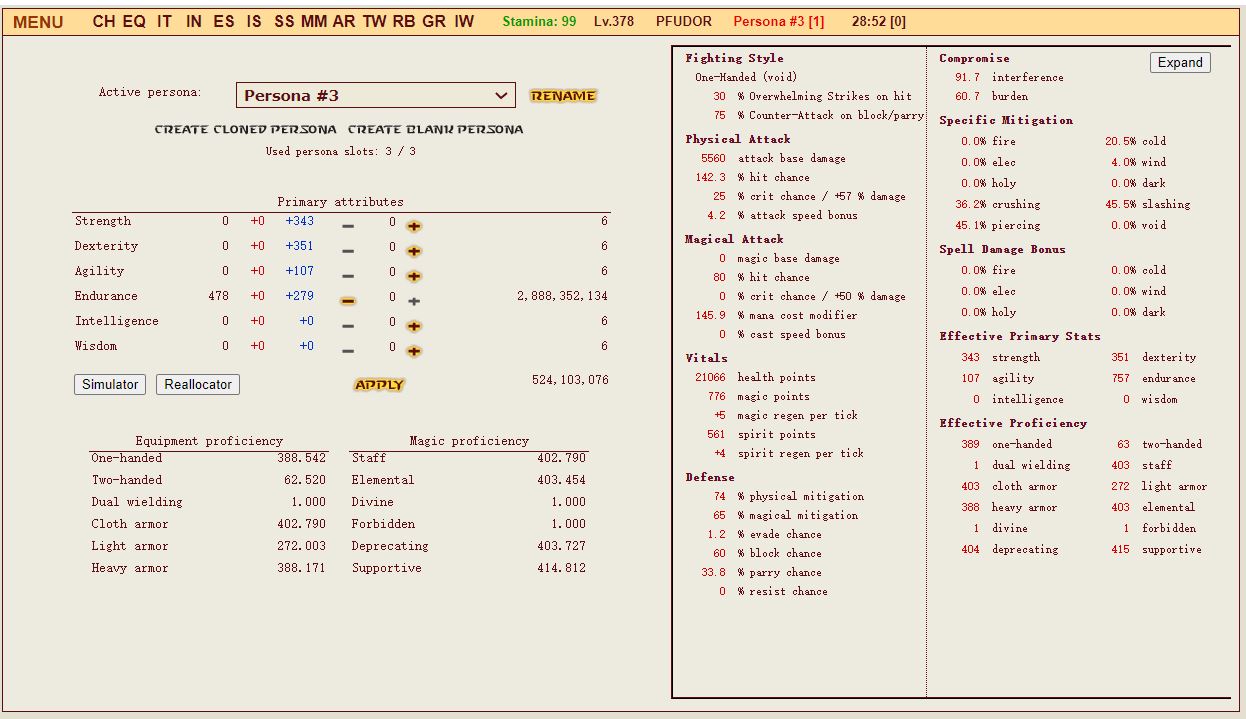
Task: Click the minus icon for Wisdom
Action: coord(348,351)
